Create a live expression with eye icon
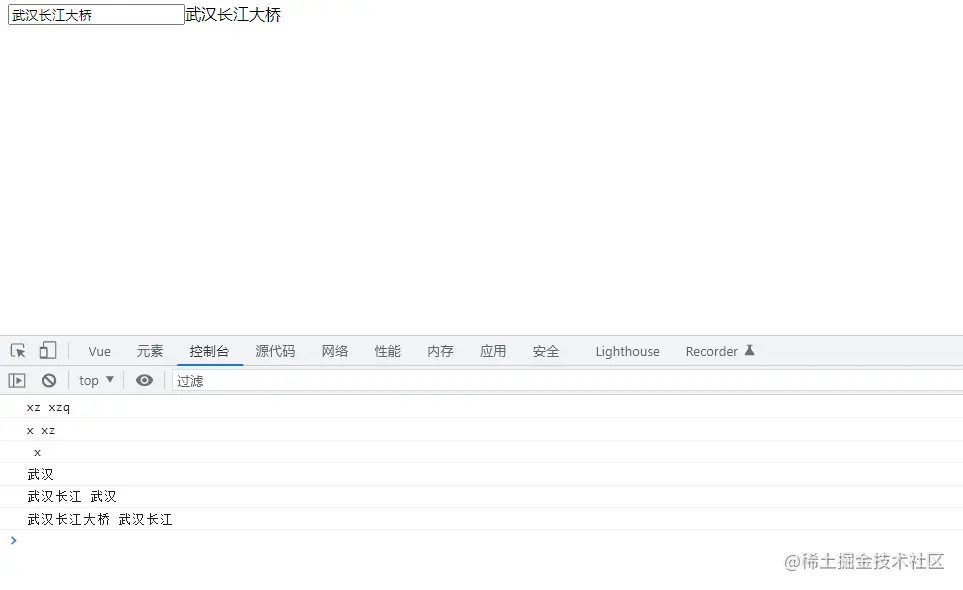963x590 pixels. coord(144,381)
